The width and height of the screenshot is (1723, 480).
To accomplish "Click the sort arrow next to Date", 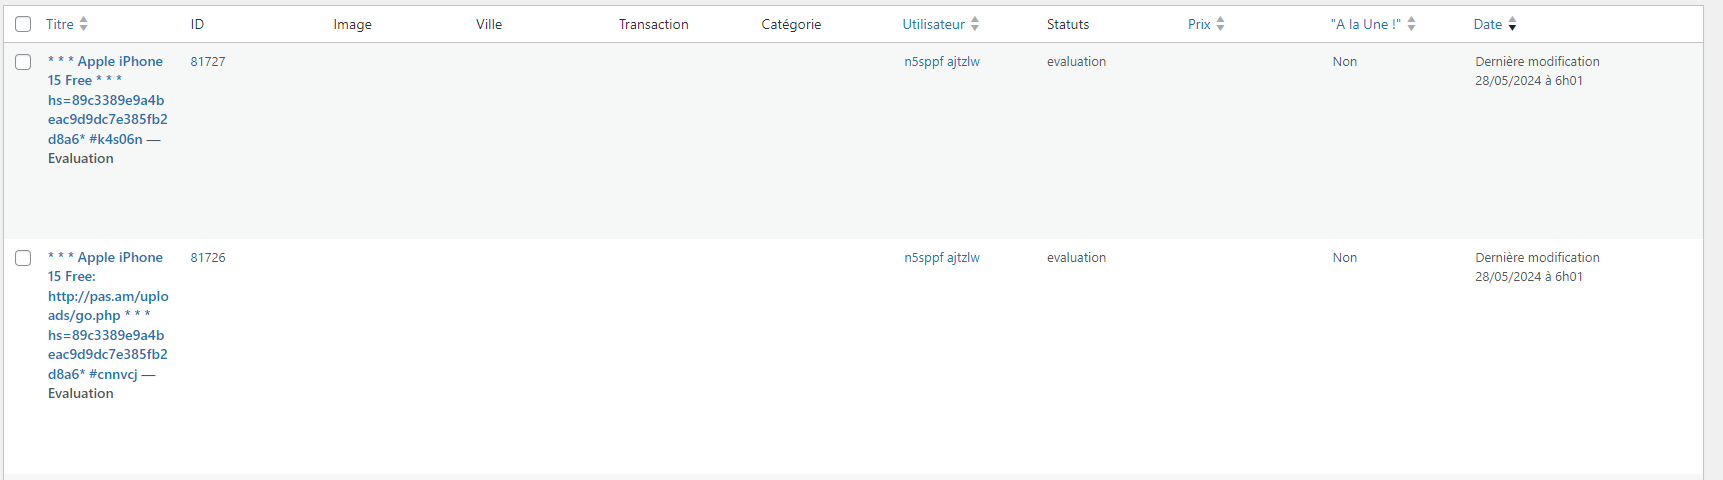I will (x=1512, y=24).
